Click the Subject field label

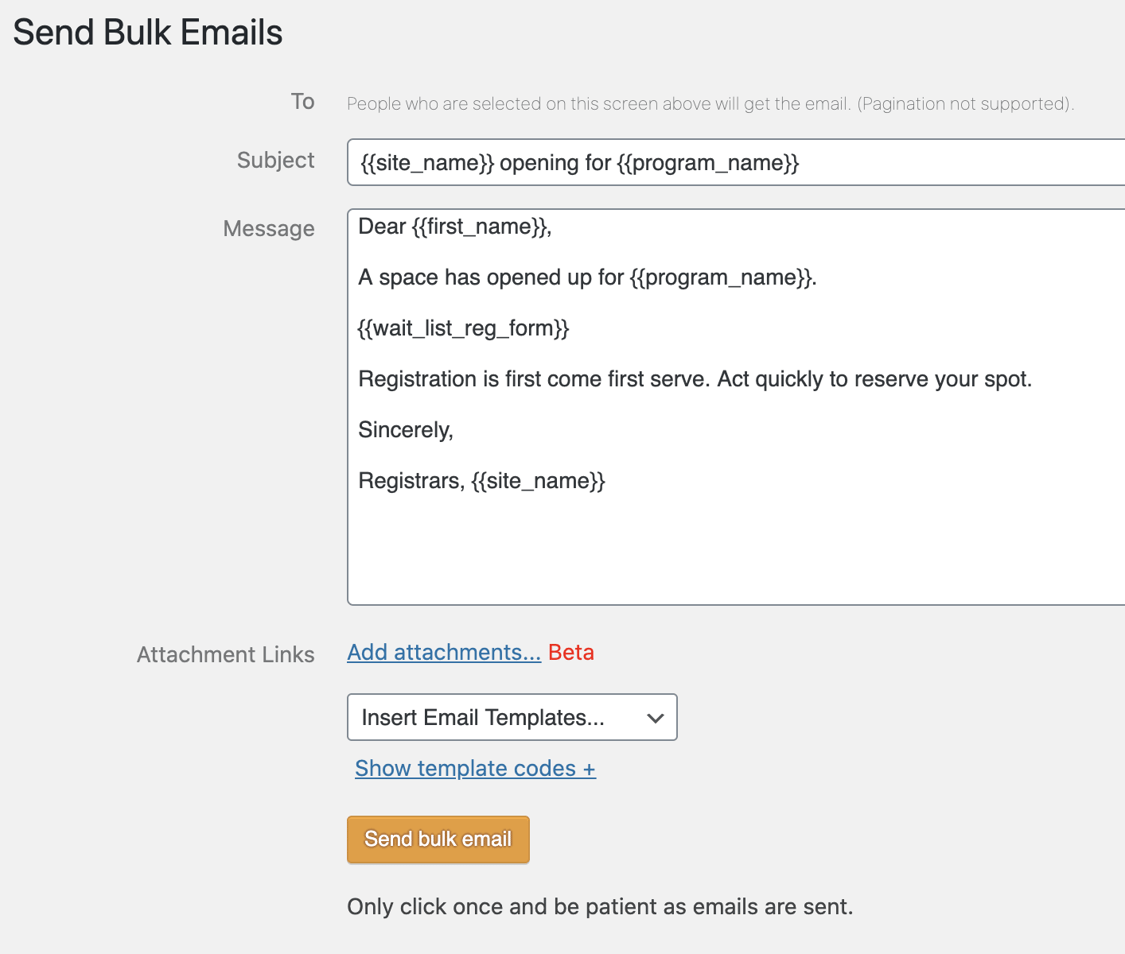click(275, 160)
